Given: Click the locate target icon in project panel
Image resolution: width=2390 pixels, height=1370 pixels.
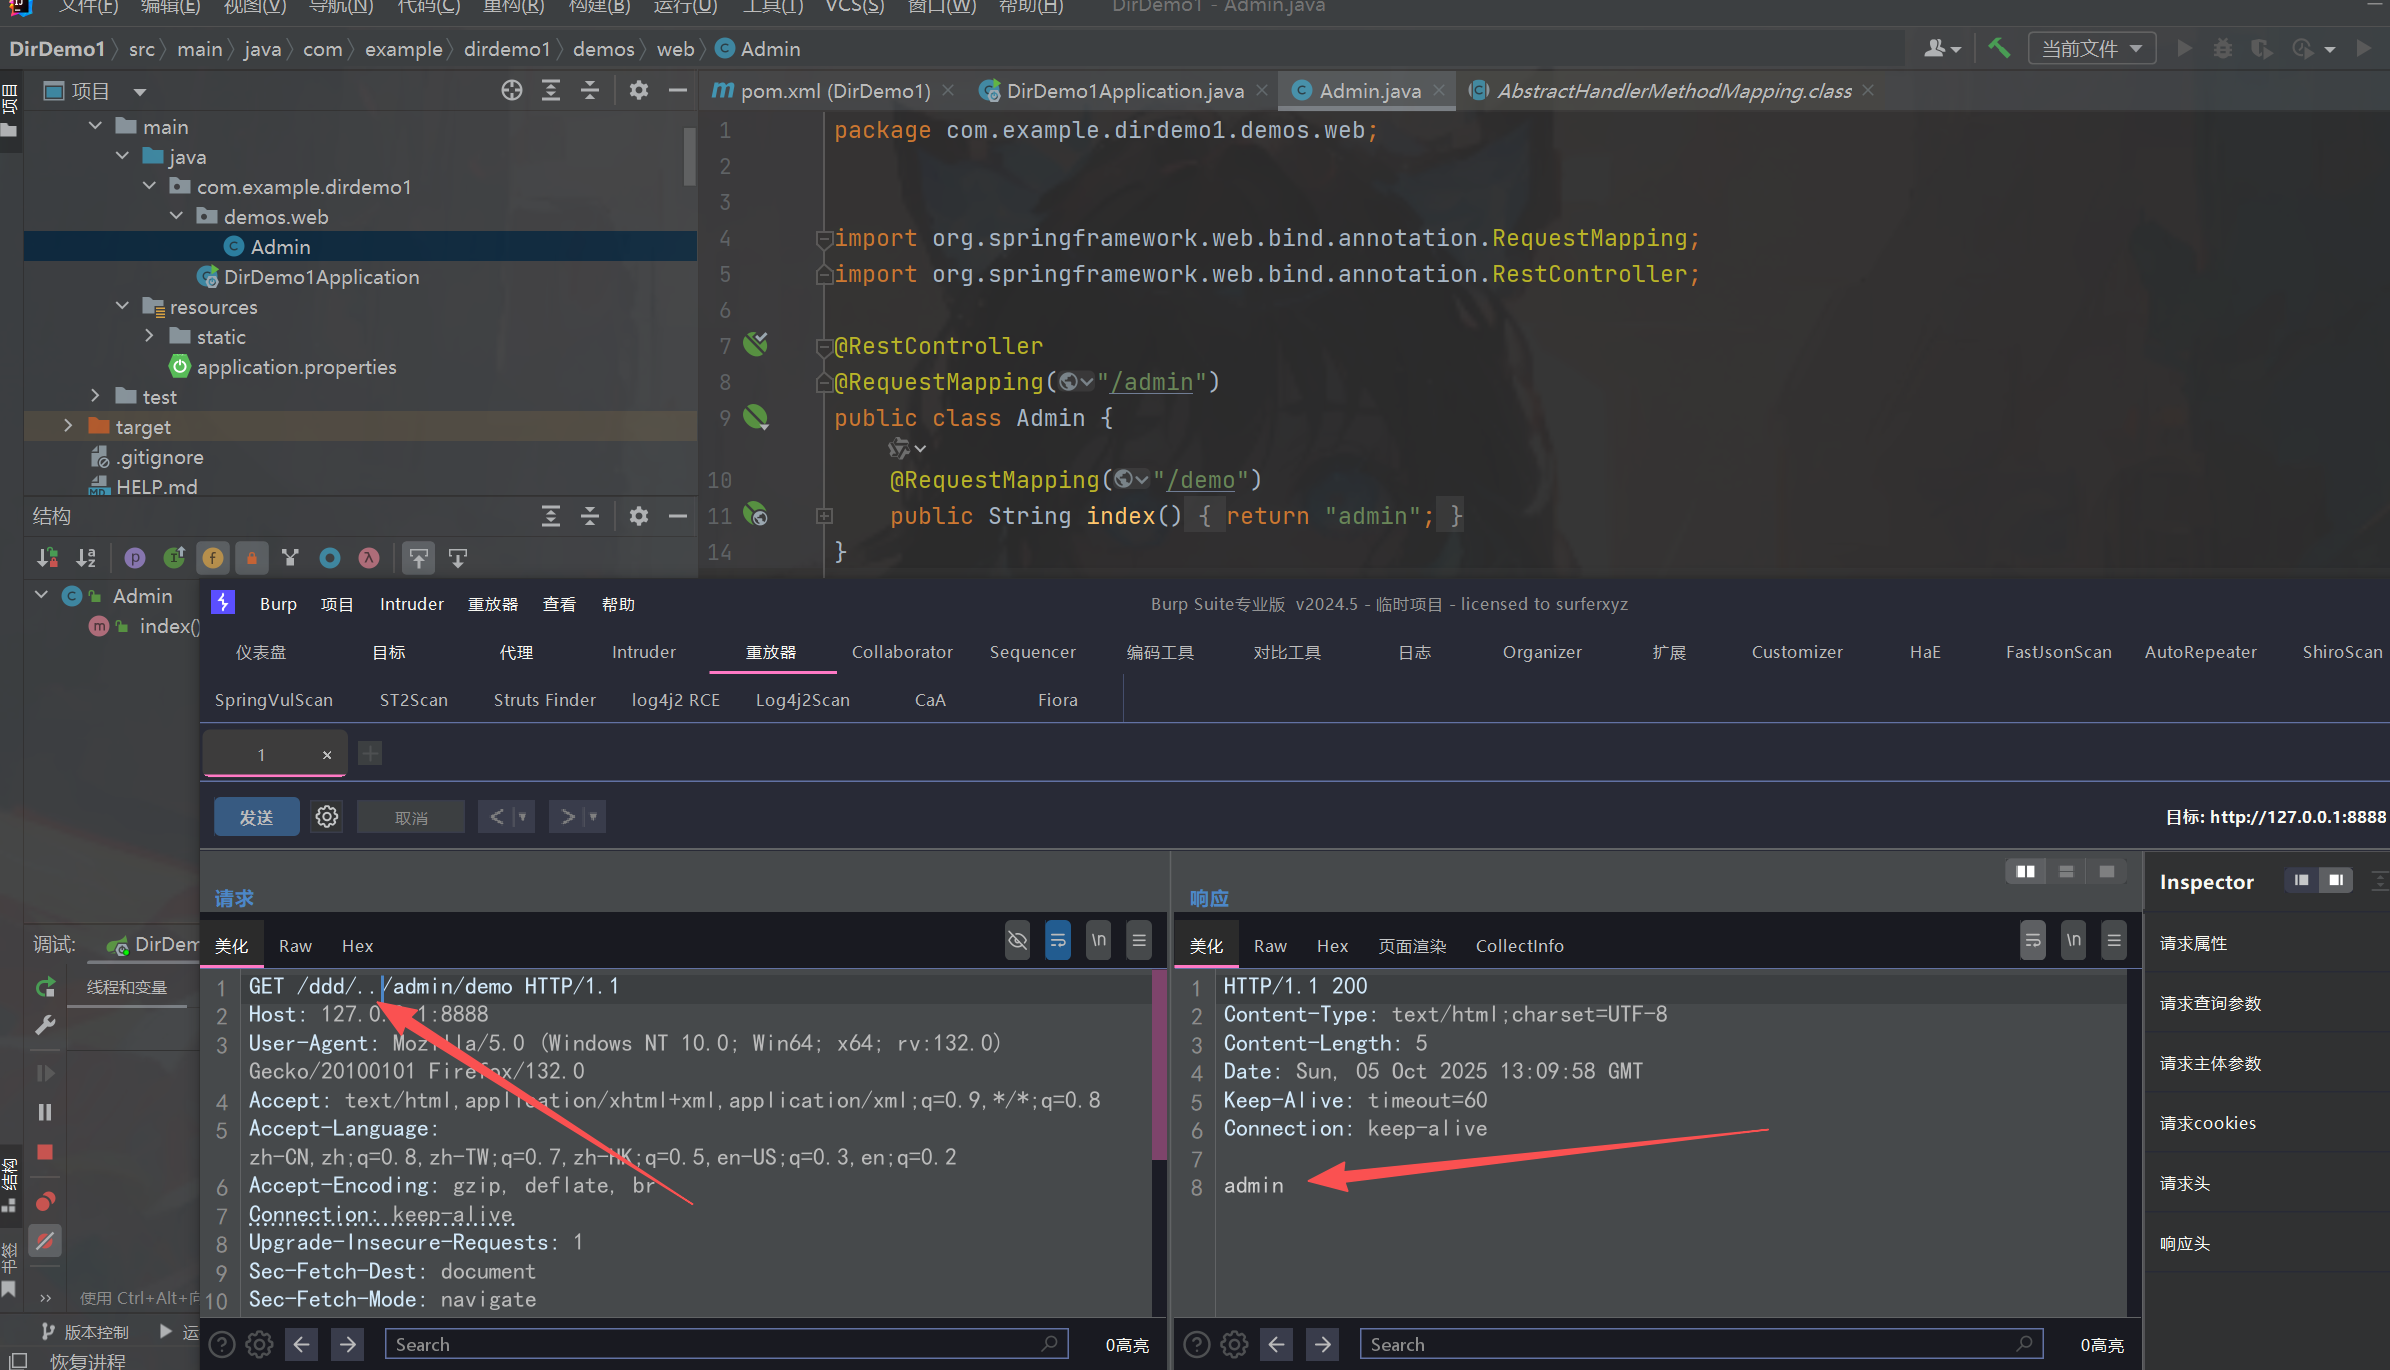Looking at the screenshot, I should pos(512,91).
